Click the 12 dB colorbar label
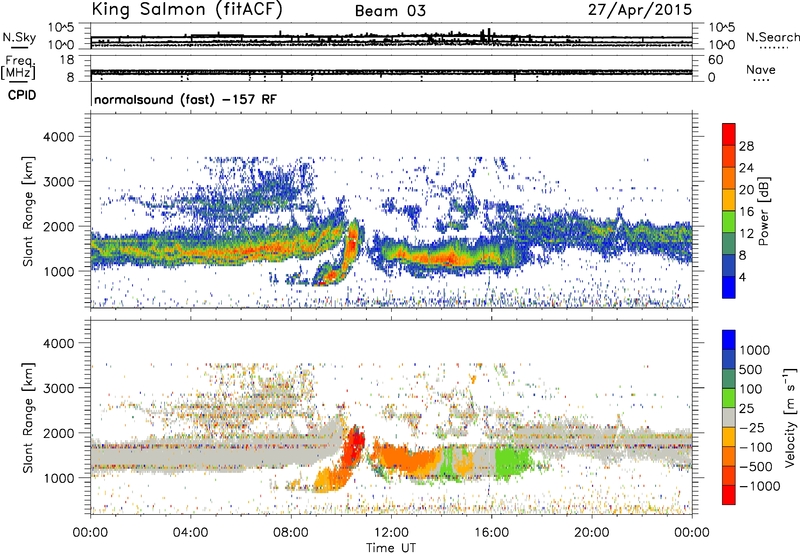800x554 pixels. pyautogui.click(x=746, y=234)
